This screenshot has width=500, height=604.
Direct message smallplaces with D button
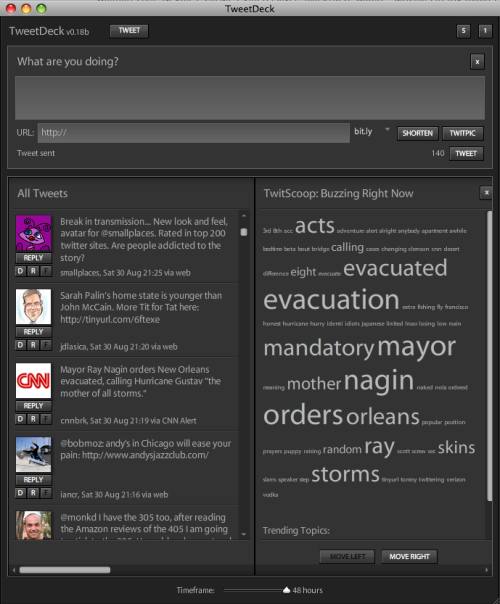click(x=21, y=271)
